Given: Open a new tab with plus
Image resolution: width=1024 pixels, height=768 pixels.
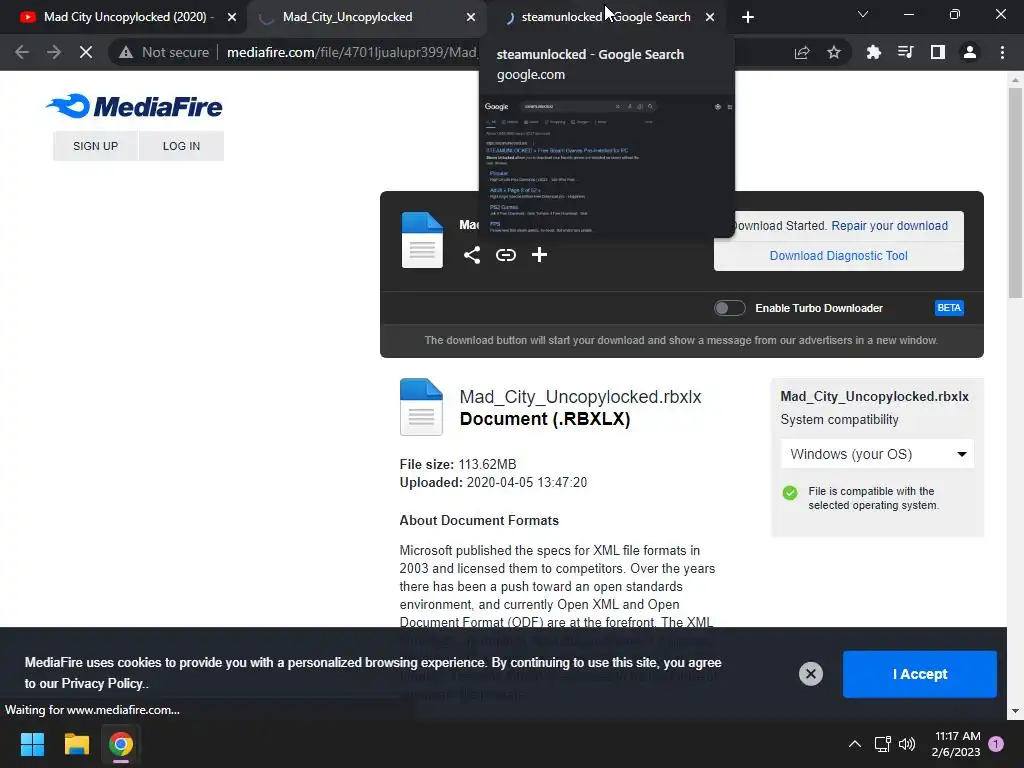Looking at the screenshot, I should [748, 18].
